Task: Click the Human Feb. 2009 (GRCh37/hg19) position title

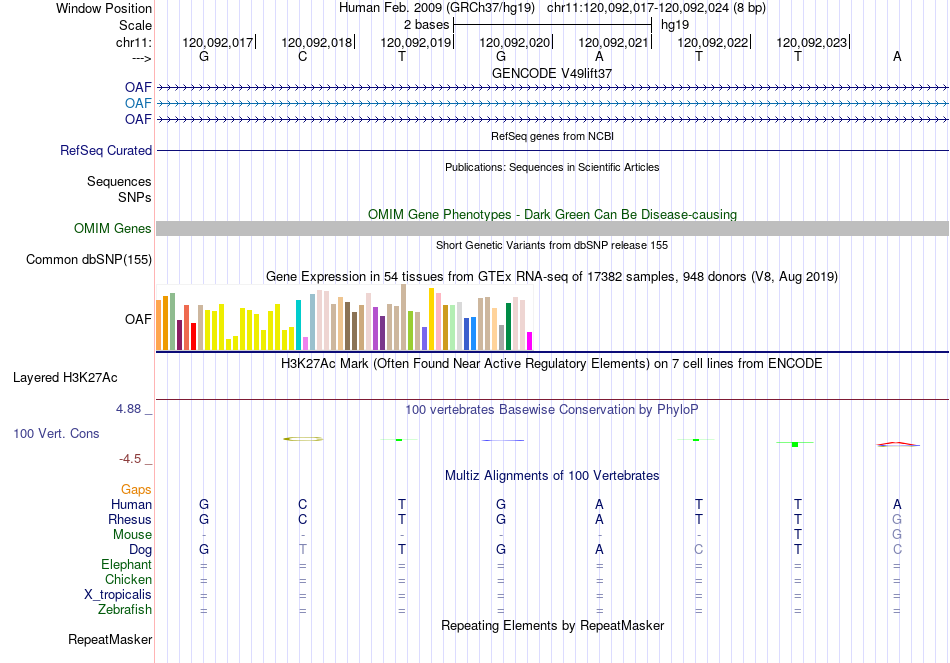Action: click(437, 8)
